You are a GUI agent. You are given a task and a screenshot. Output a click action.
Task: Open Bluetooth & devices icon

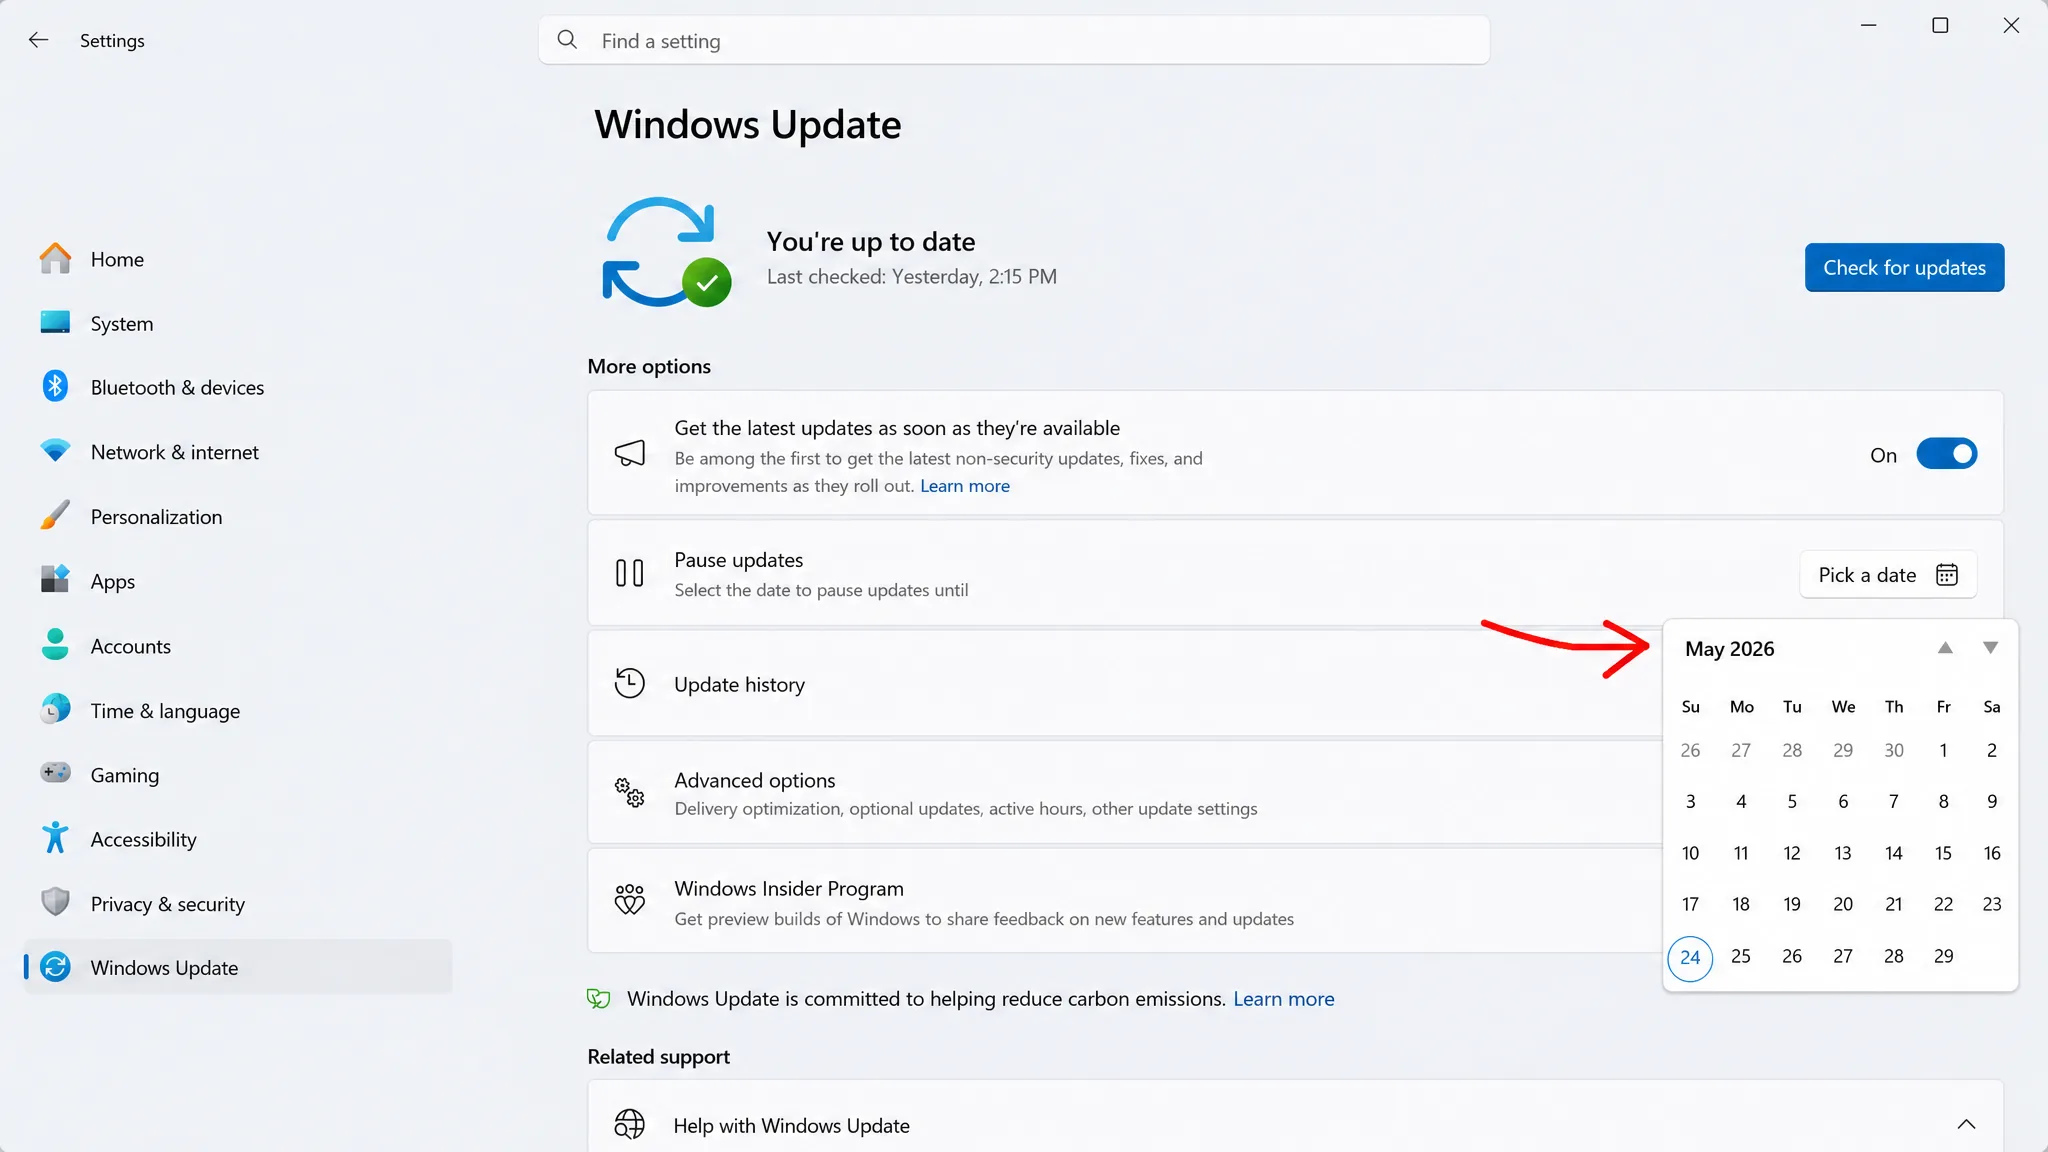pos(55,387)
